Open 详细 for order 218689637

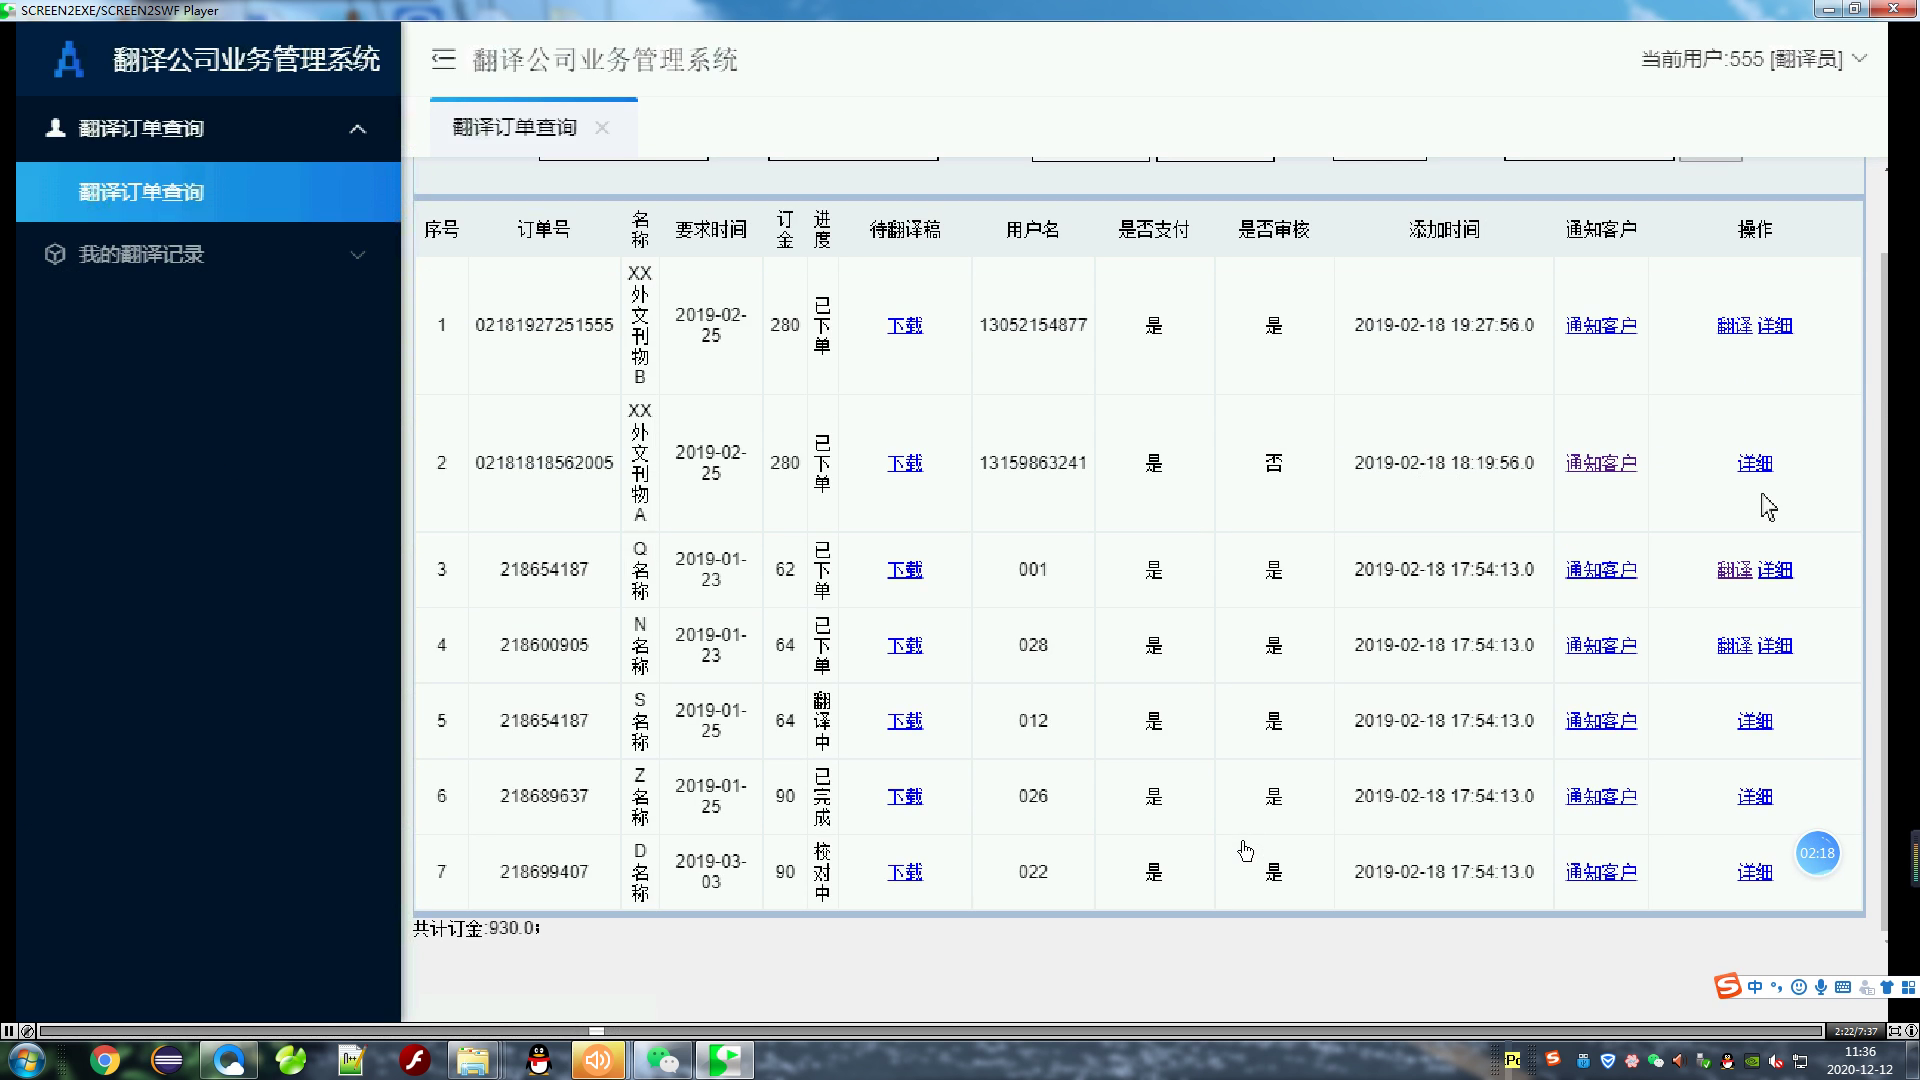[x=1755, y=796]
